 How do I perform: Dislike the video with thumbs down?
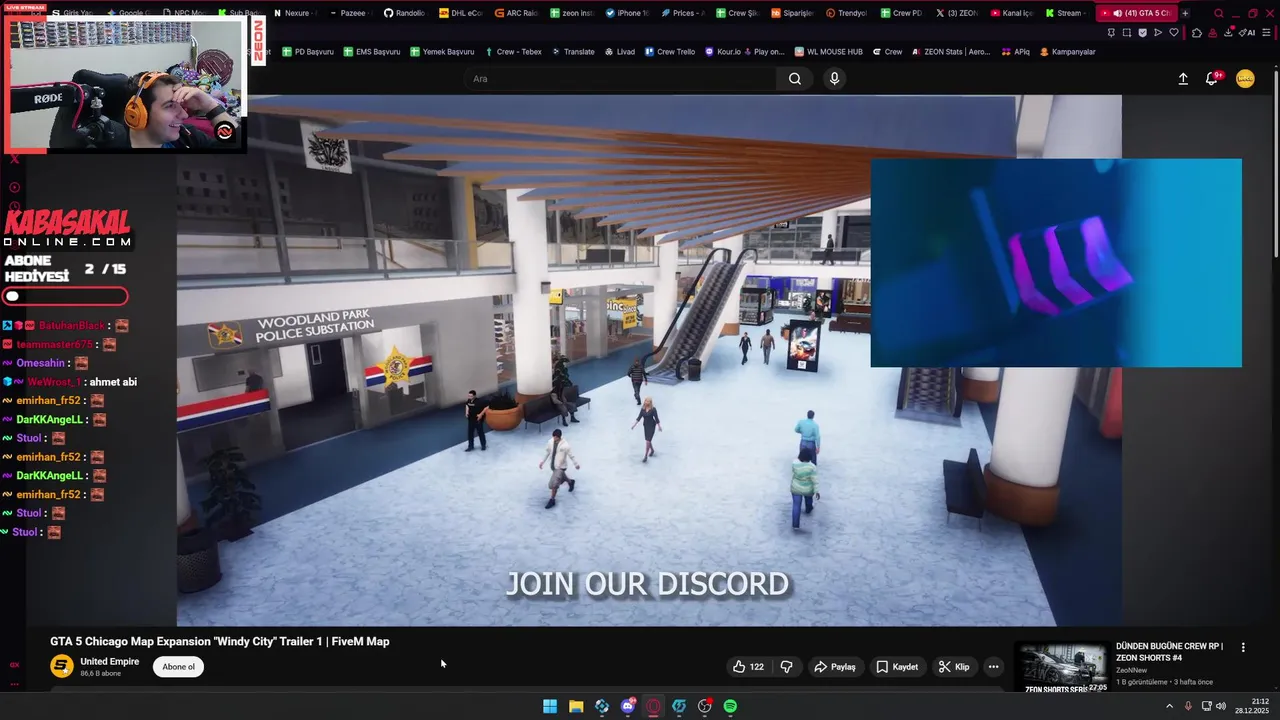click(x=787, y=667)
